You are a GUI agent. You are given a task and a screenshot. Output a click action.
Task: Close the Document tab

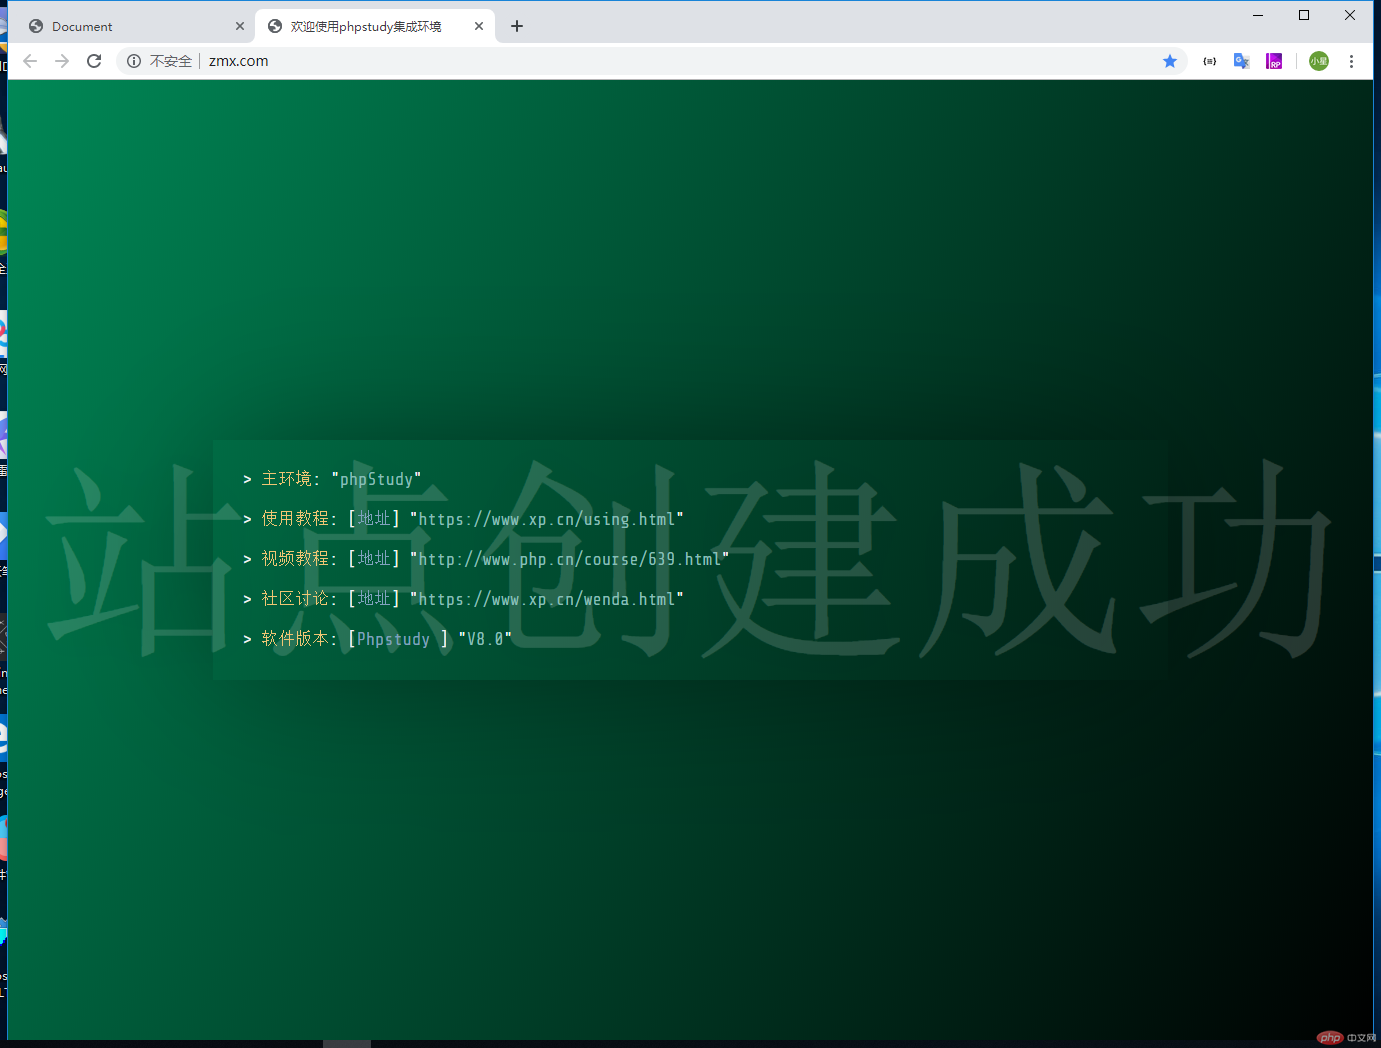[x=240, y=26]
